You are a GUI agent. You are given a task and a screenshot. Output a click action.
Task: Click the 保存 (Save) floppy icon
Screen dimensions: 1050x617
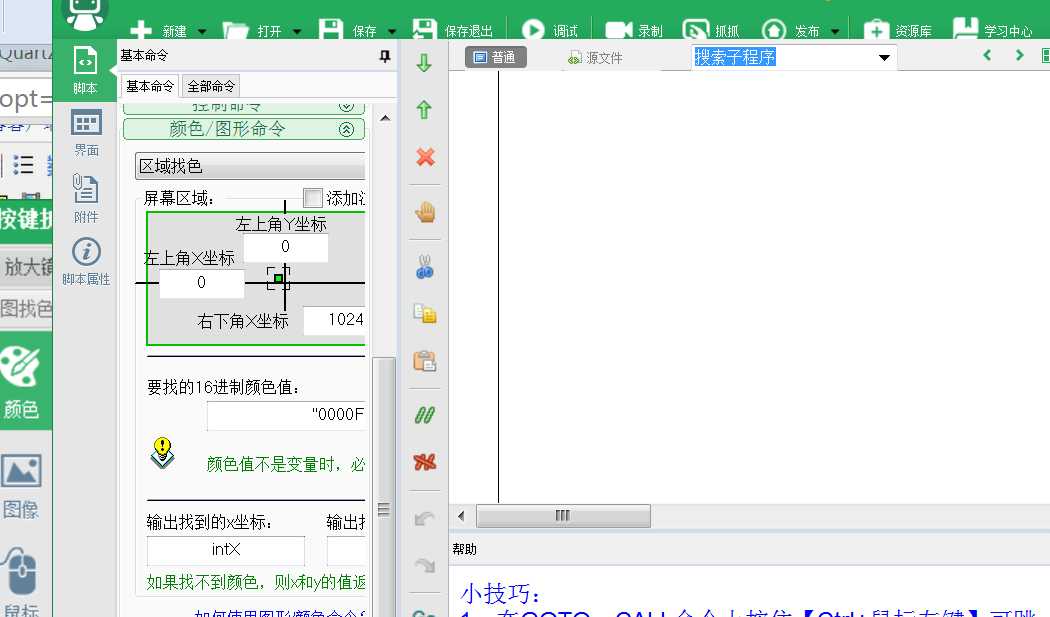330,30
